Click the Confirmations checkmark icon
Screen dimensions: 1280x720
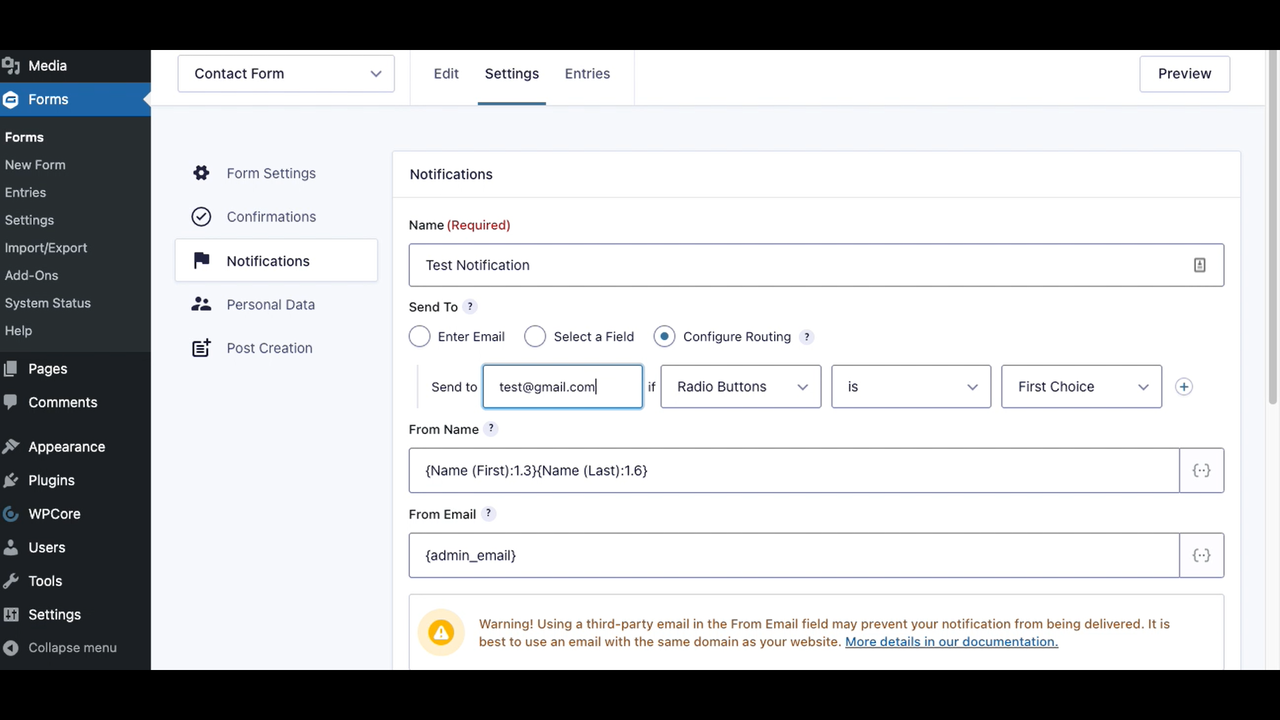coord(201,216)
